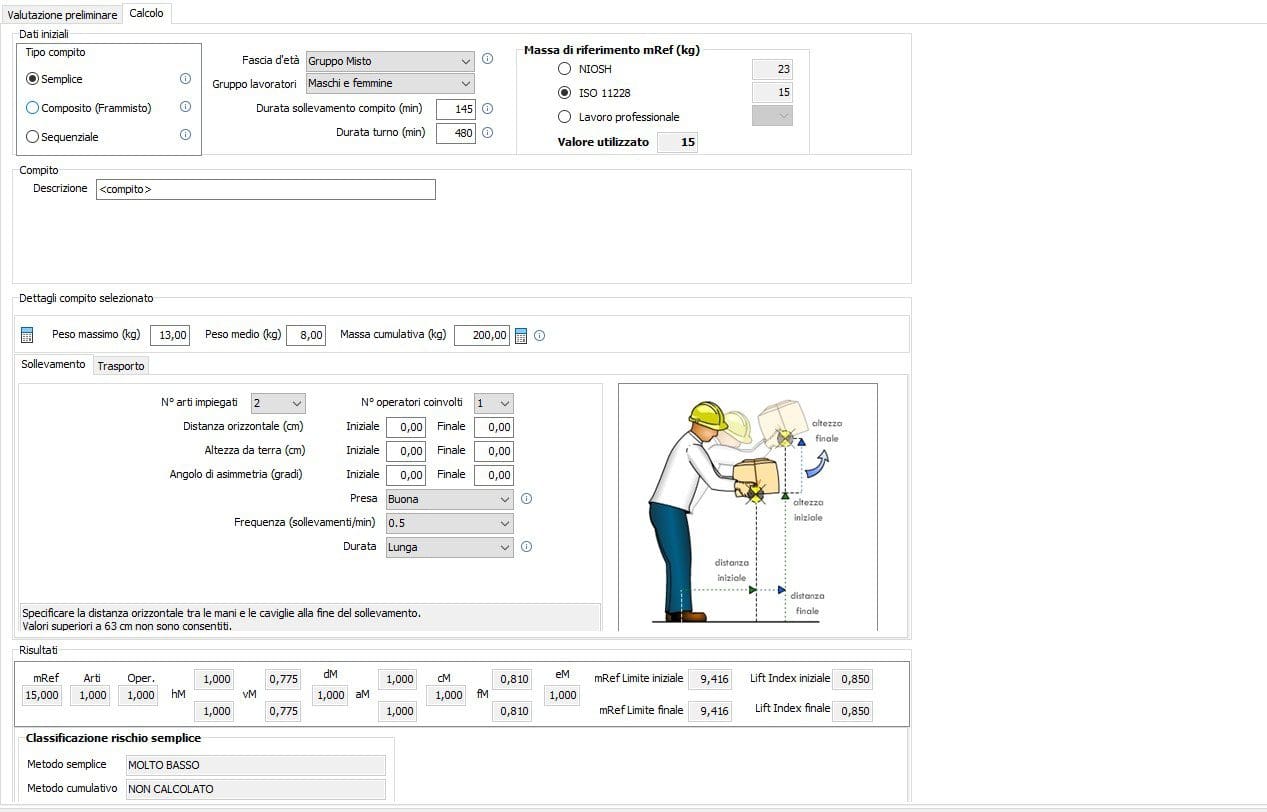This screenshot has width=1267, height=812.
Task: Click the info icon after Massa cumulativa
Action: coord(539,335)
